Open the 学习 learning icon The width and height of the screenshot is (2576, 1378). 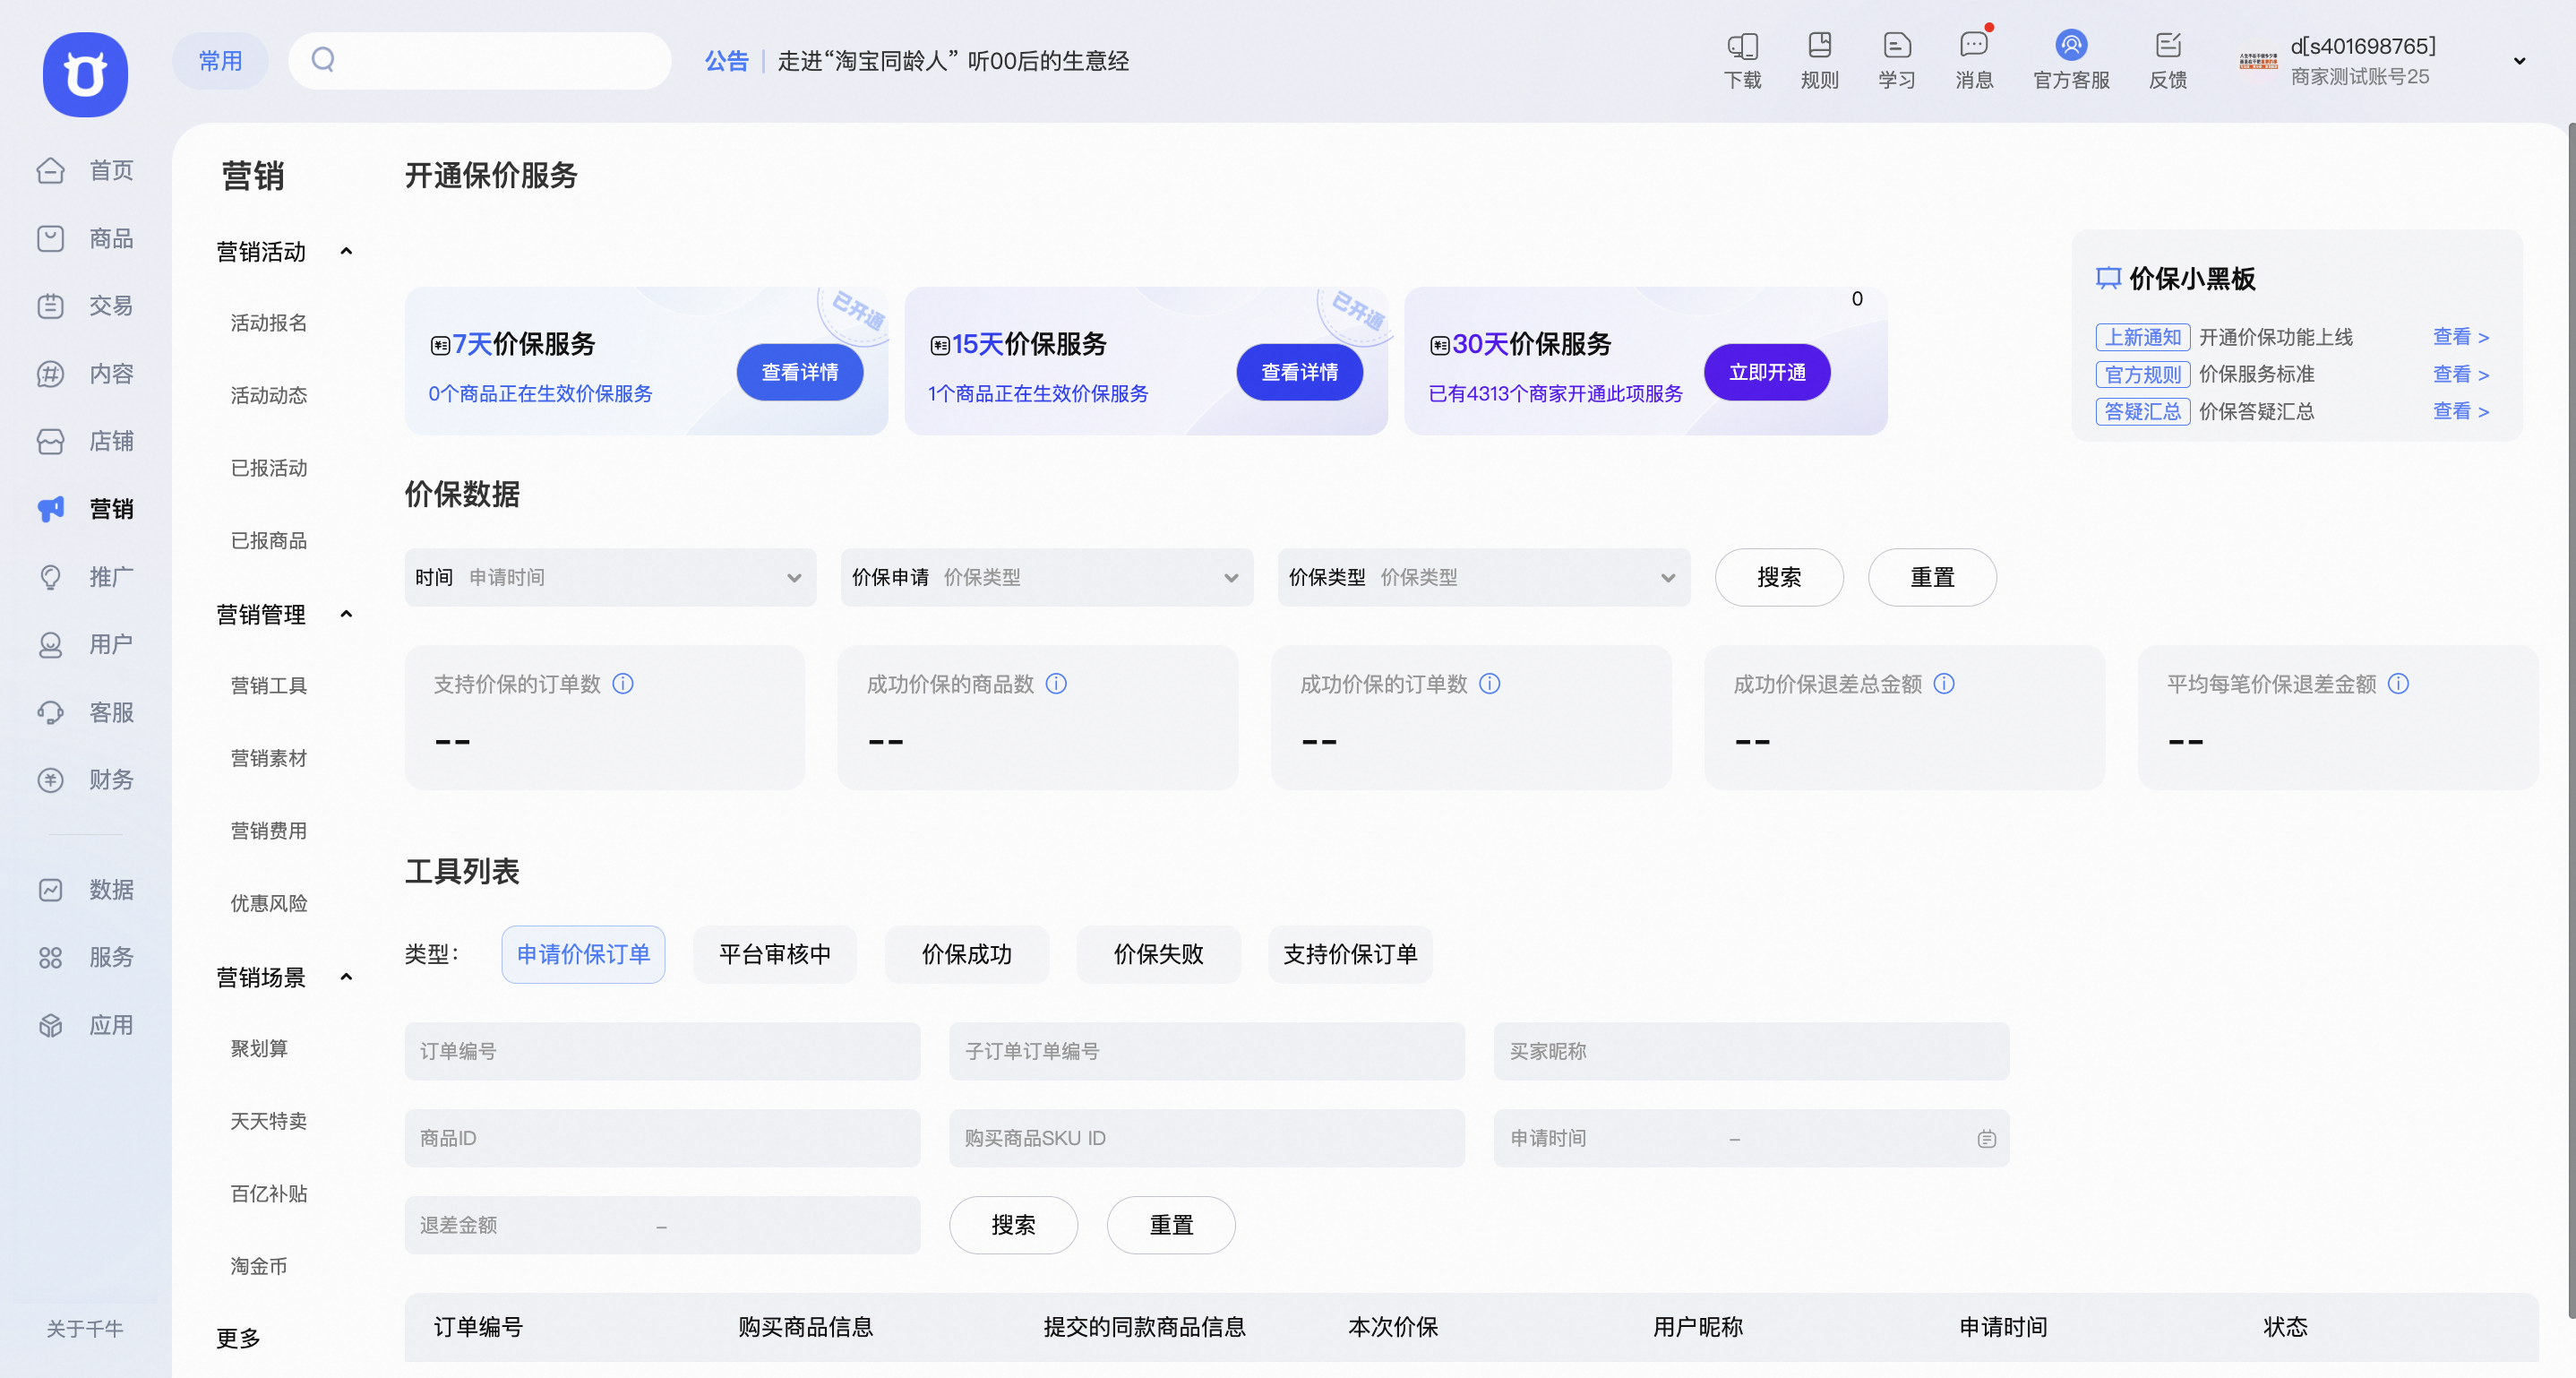1896,45
